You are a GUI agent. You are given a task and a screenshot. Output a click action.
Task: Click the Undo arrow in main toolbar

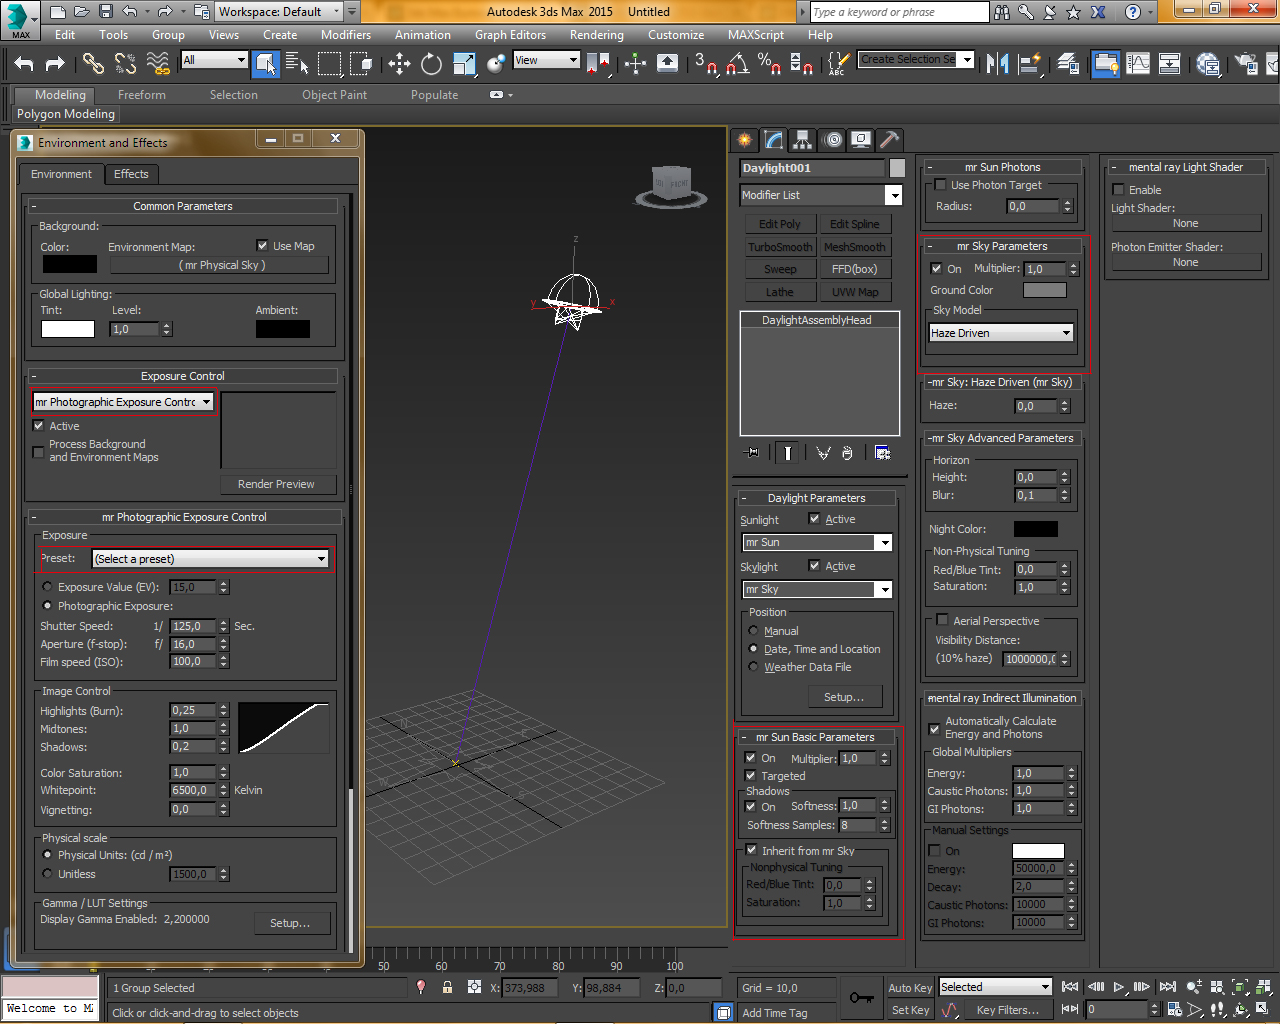pyautogui.click(x=24, y=64)
